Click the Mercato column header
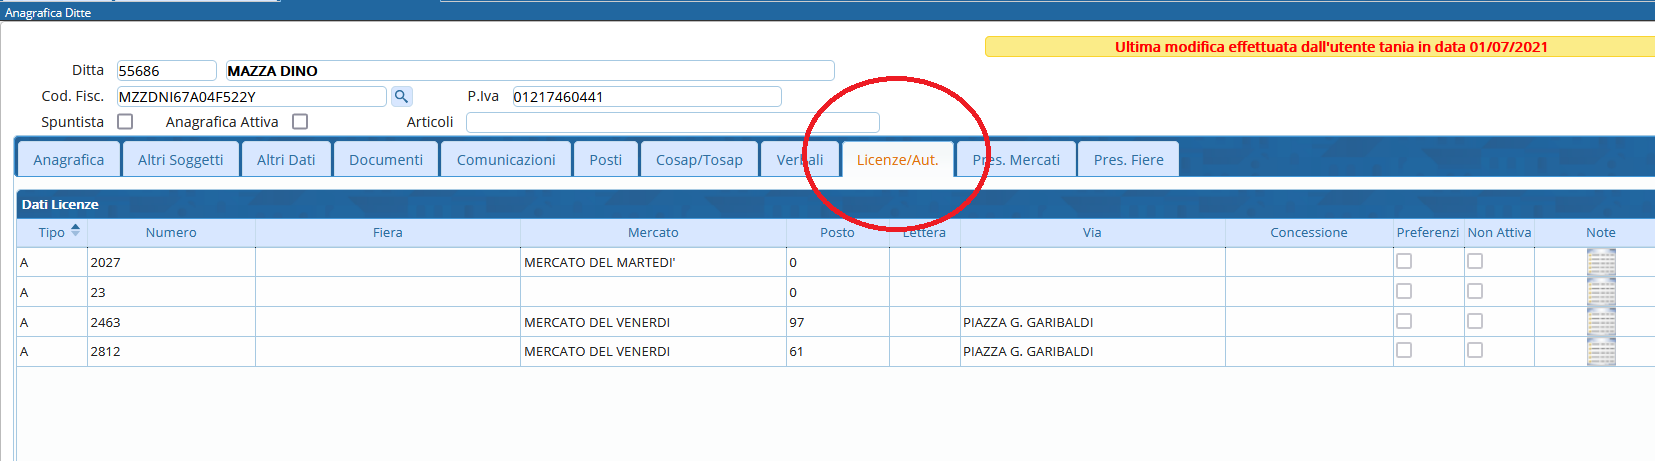Viewport: 1657px width, 461px height. (653, 232)
